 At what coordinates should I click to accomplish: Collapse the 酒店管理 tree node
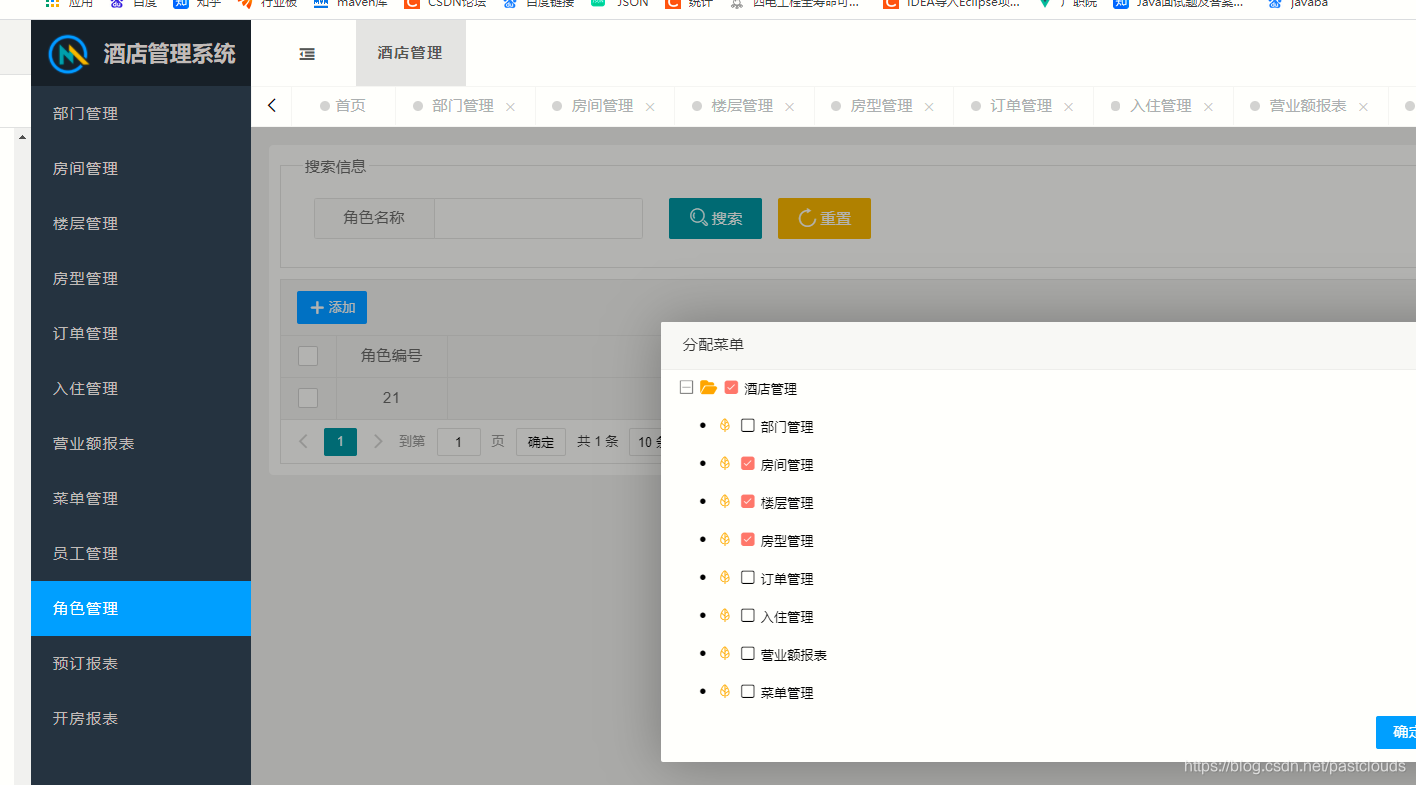tap(686, 386)
